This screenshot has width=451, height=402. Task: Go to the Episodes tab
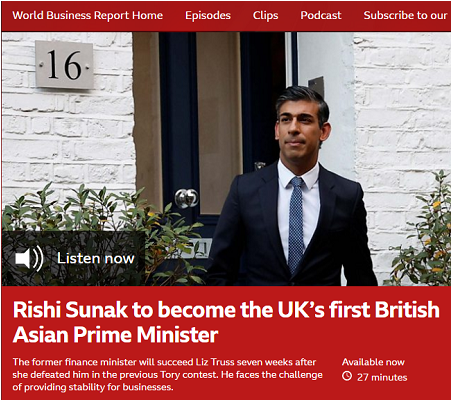[x=208, y=15]
